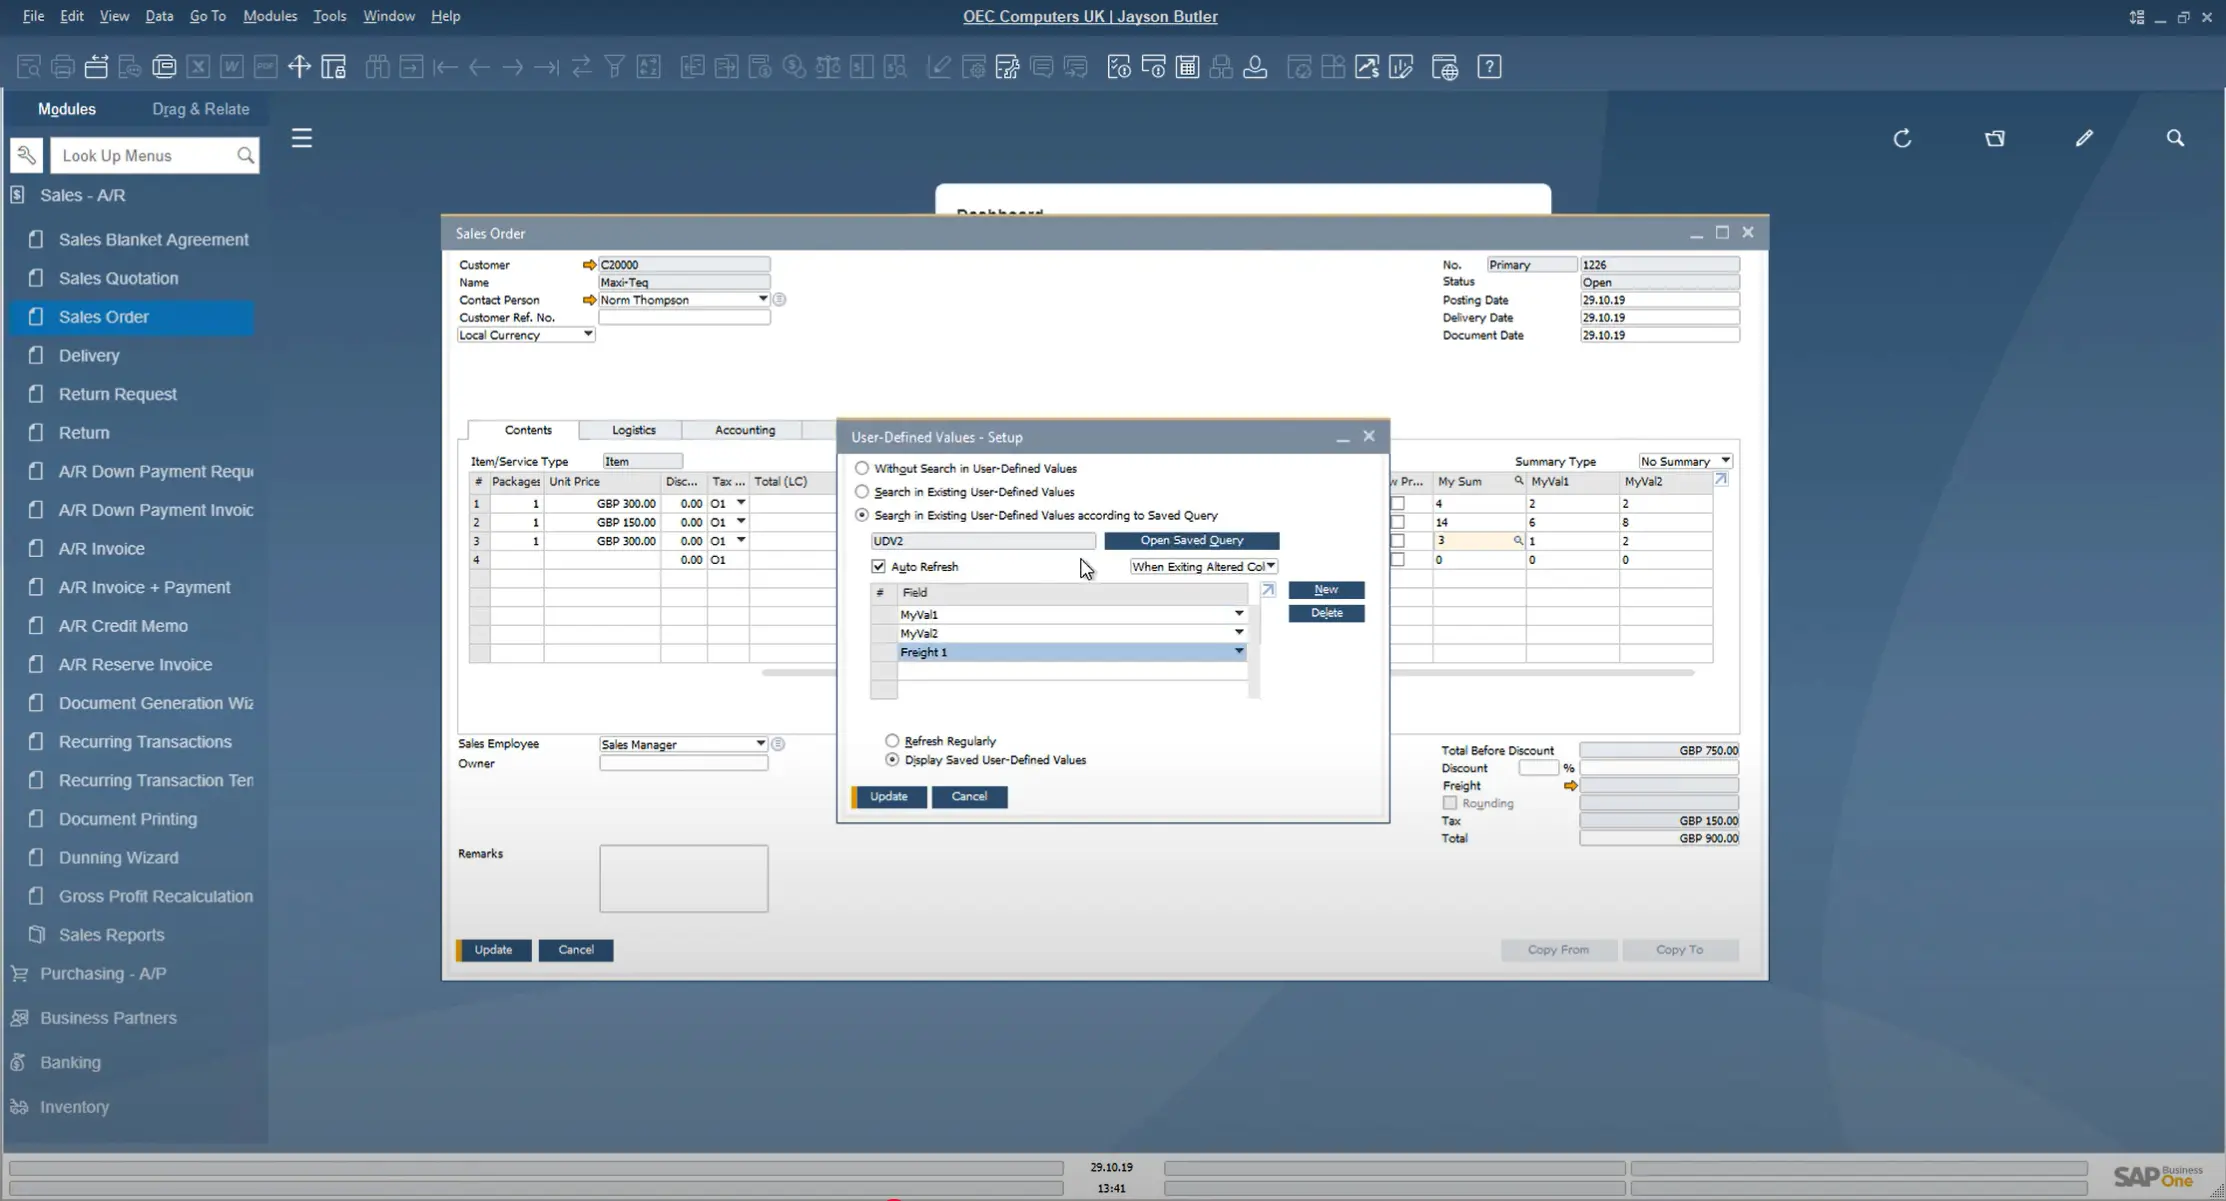2226x1201 pixels.
Task: Select the Refresh Regularly radio button
Action: point(892,741)
